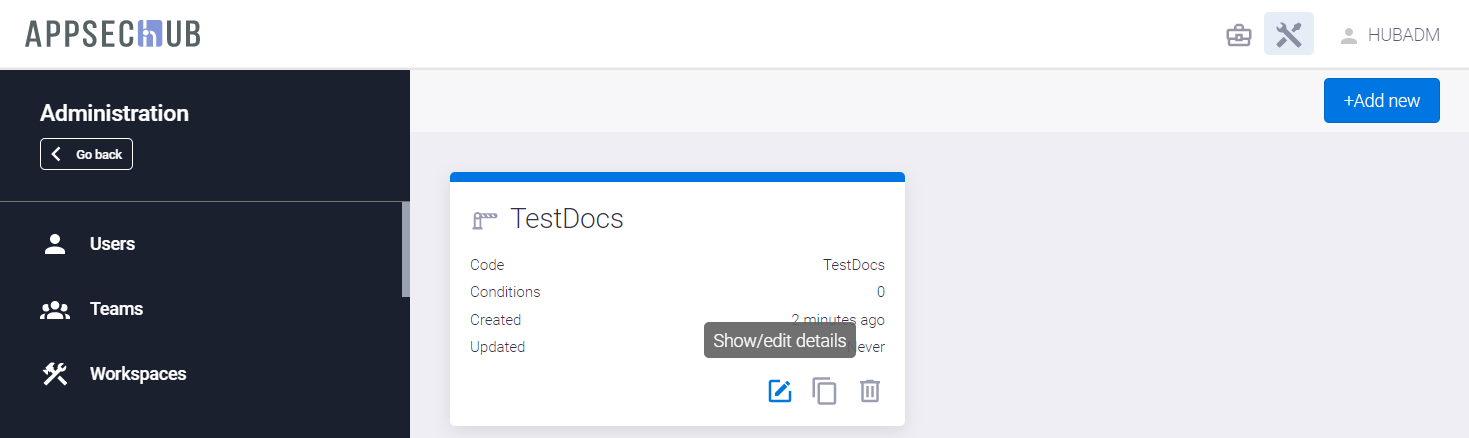Copy the TestDocs card
1469x438 pixels.
(824, 391)
